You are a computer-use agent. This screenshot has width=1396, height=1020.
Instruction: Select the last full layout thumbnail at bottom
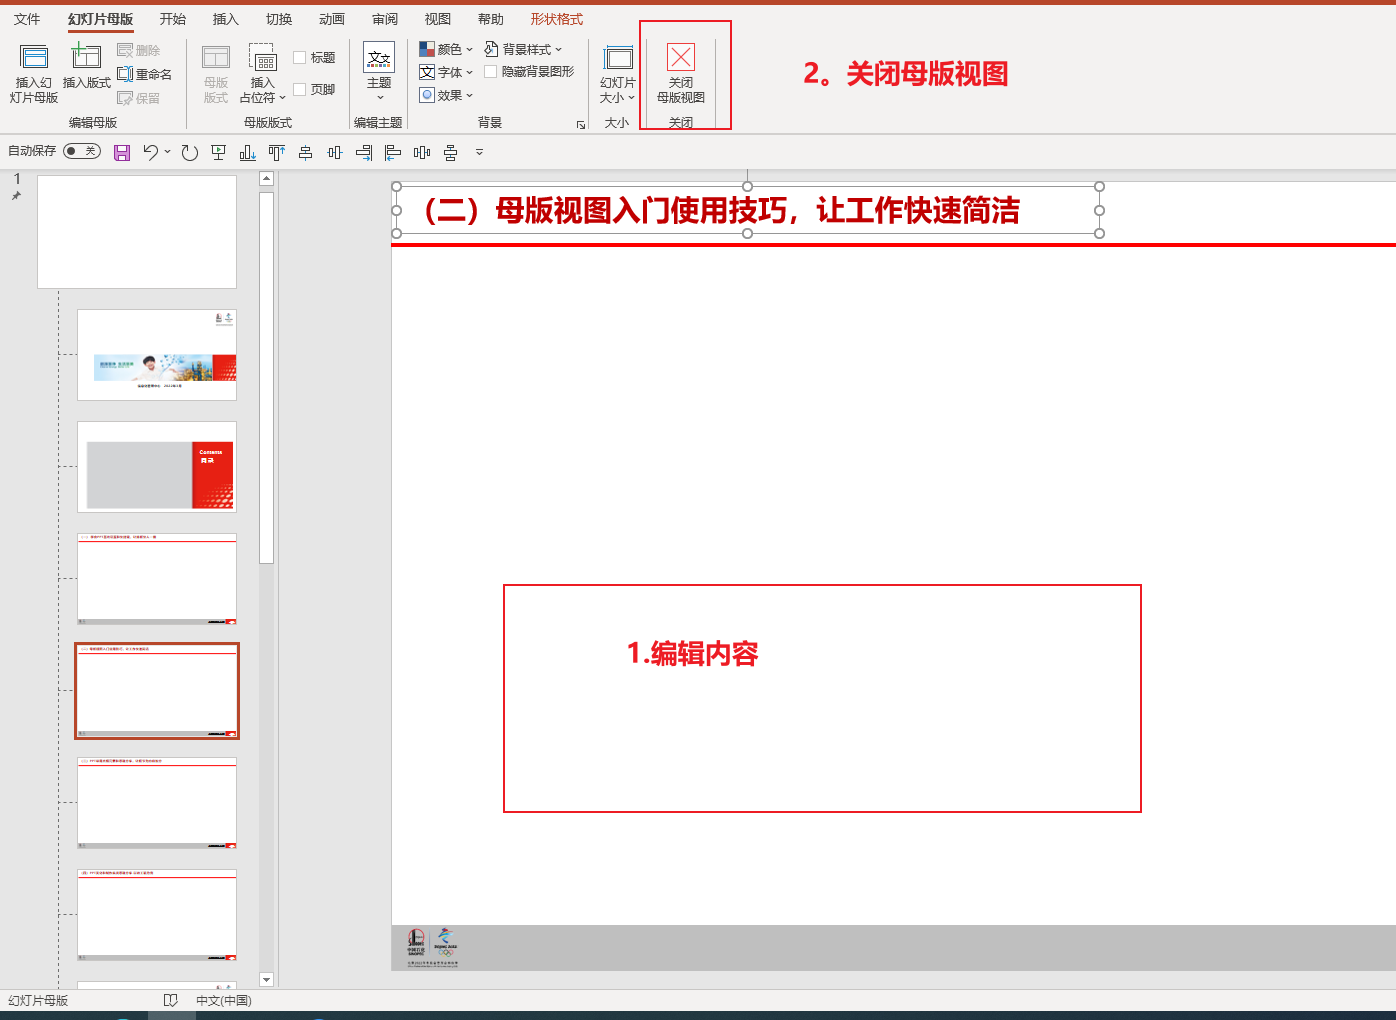[157, 915]
